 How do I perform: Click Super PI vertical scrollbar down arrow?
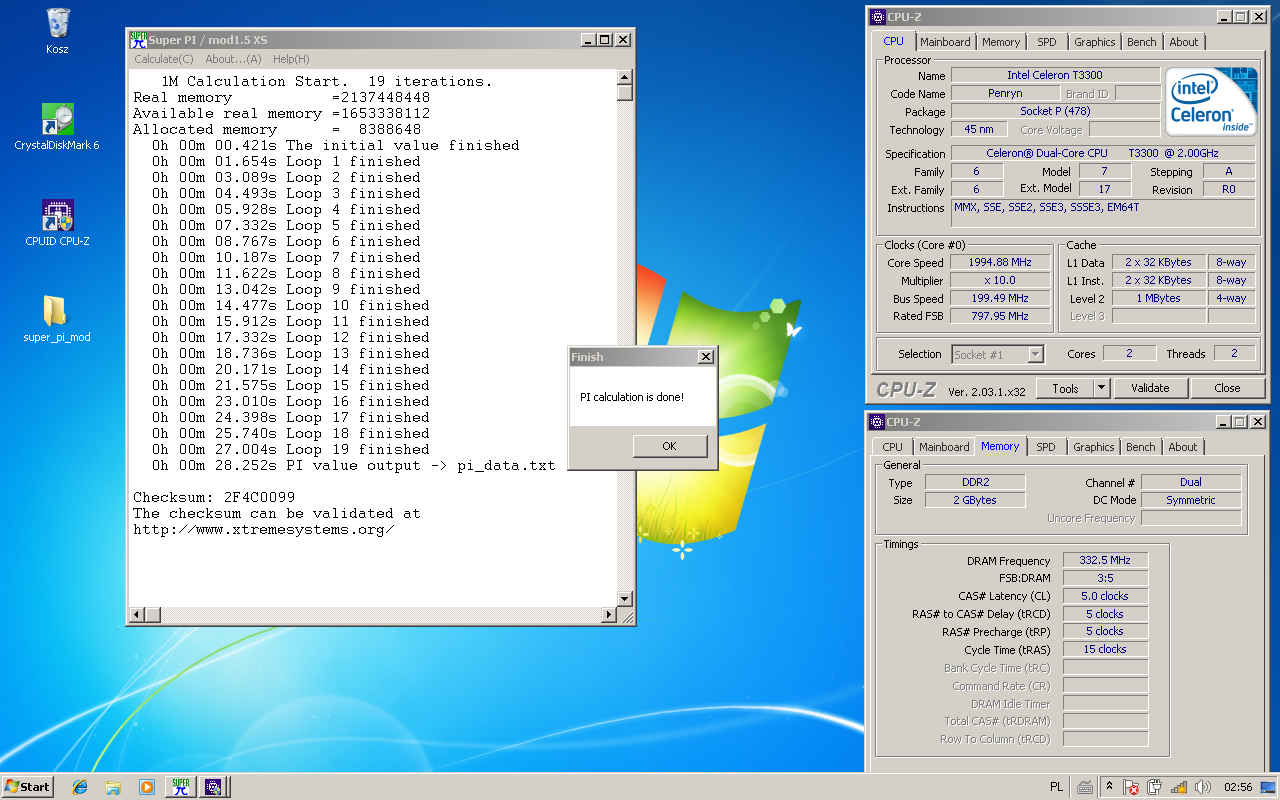click(x=625, y=598)
